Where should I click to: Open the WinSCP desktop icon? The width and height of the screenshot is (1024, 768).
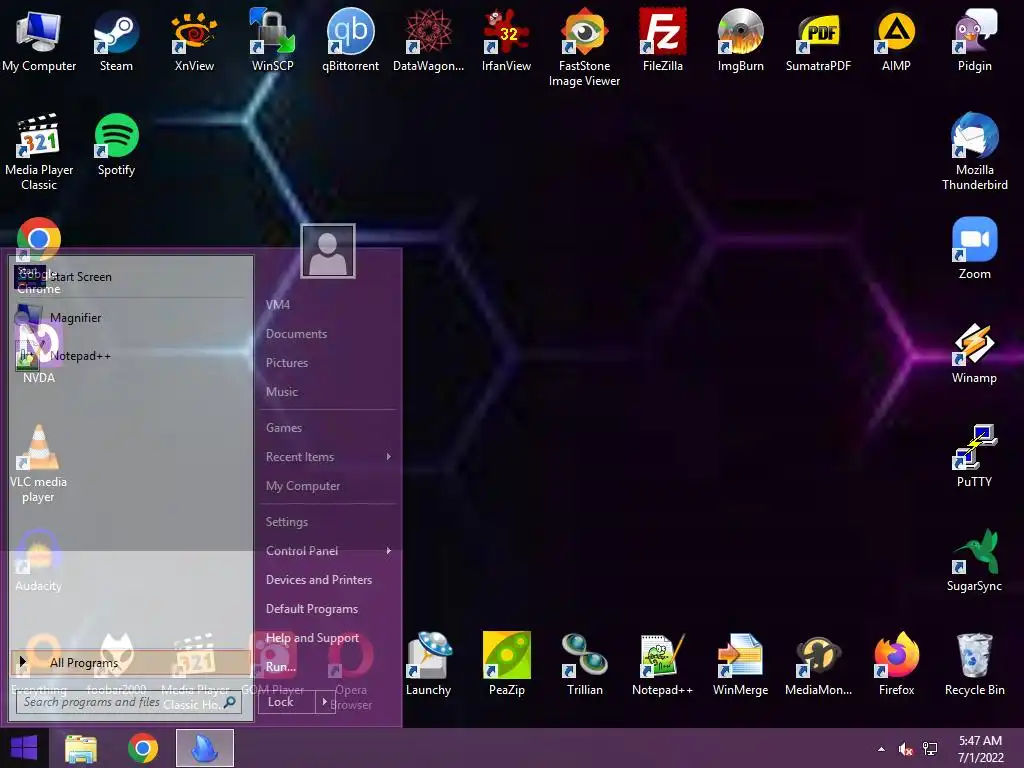272,39
